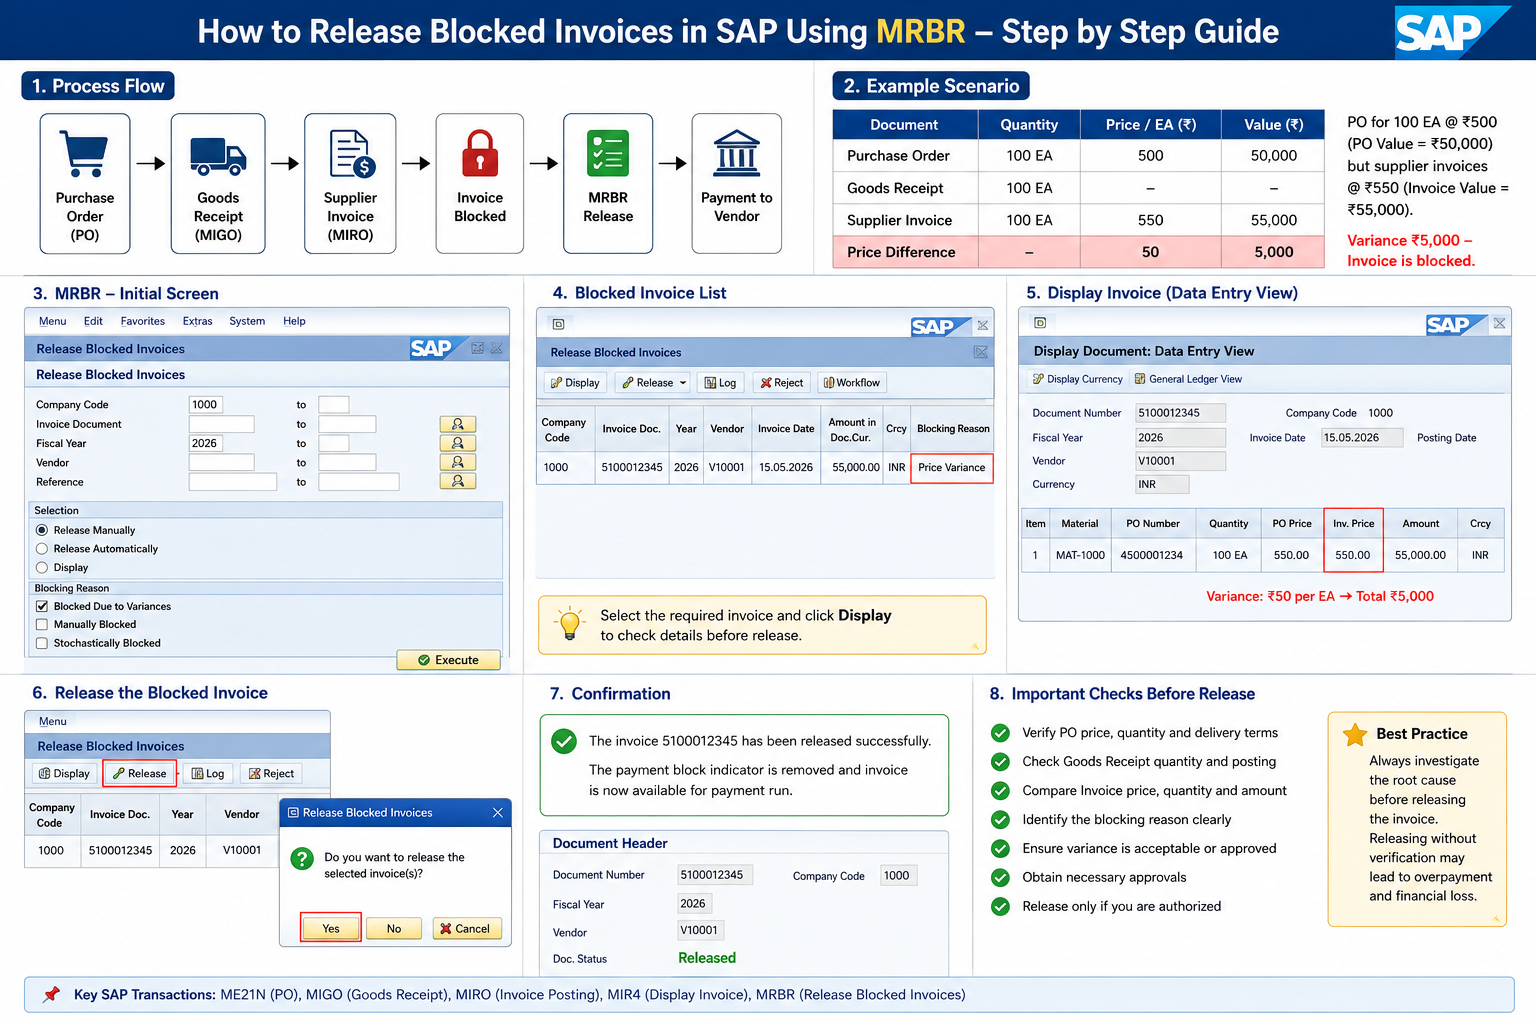Image resolution: width=1536 pixels, height=1024 pixels.
Task: Click No in the release dialog
Action: point(394,928)
